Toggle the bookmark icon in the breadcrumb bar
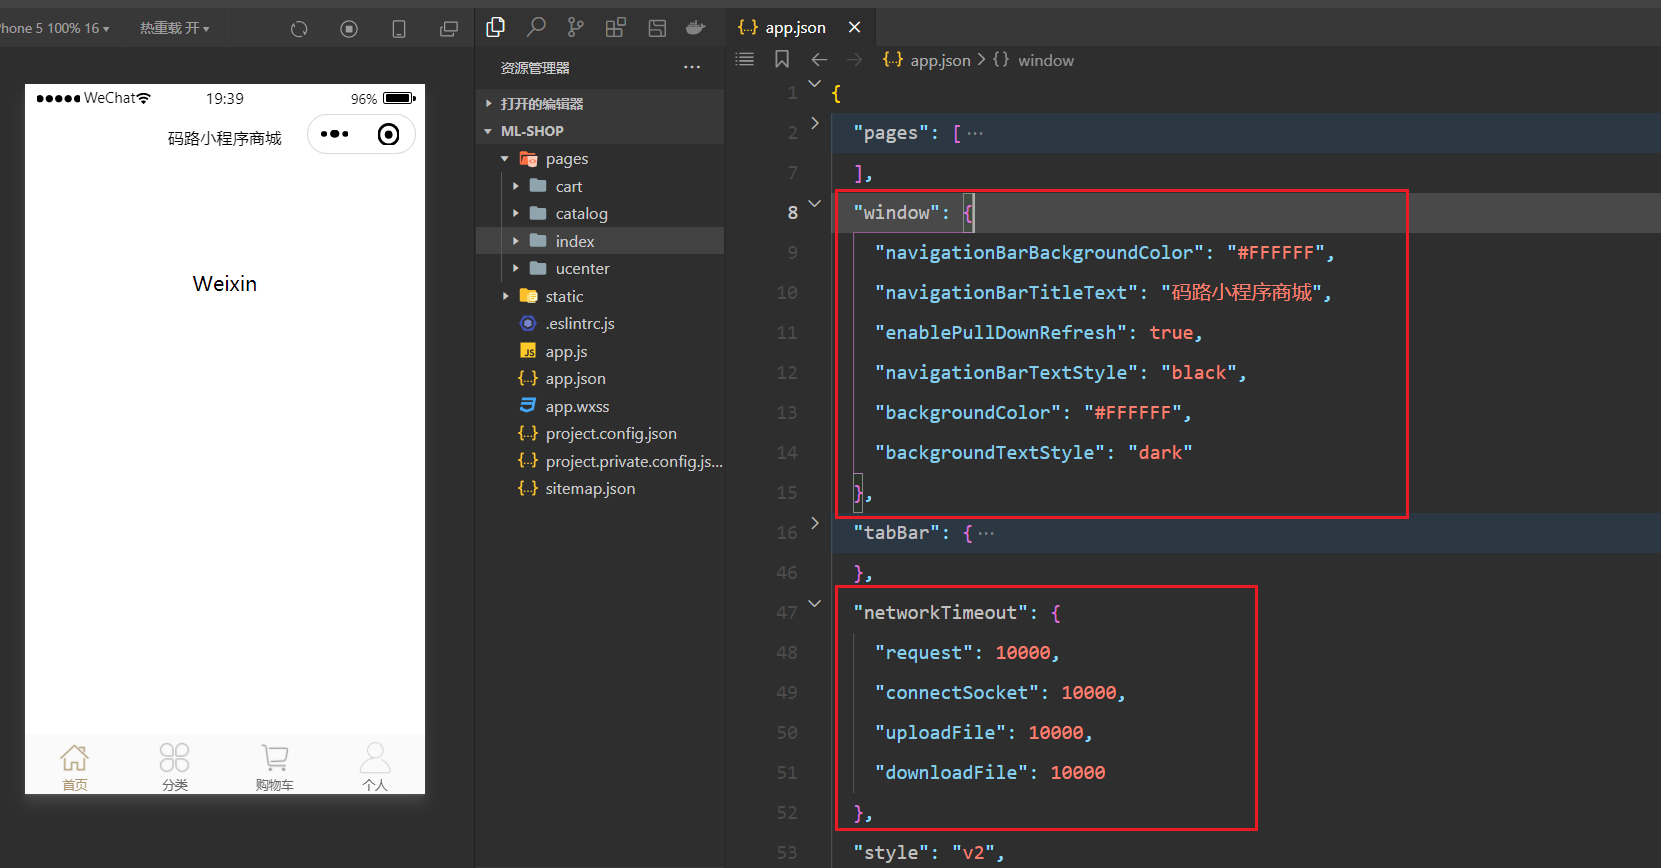1661x868 pixels. 782,60
